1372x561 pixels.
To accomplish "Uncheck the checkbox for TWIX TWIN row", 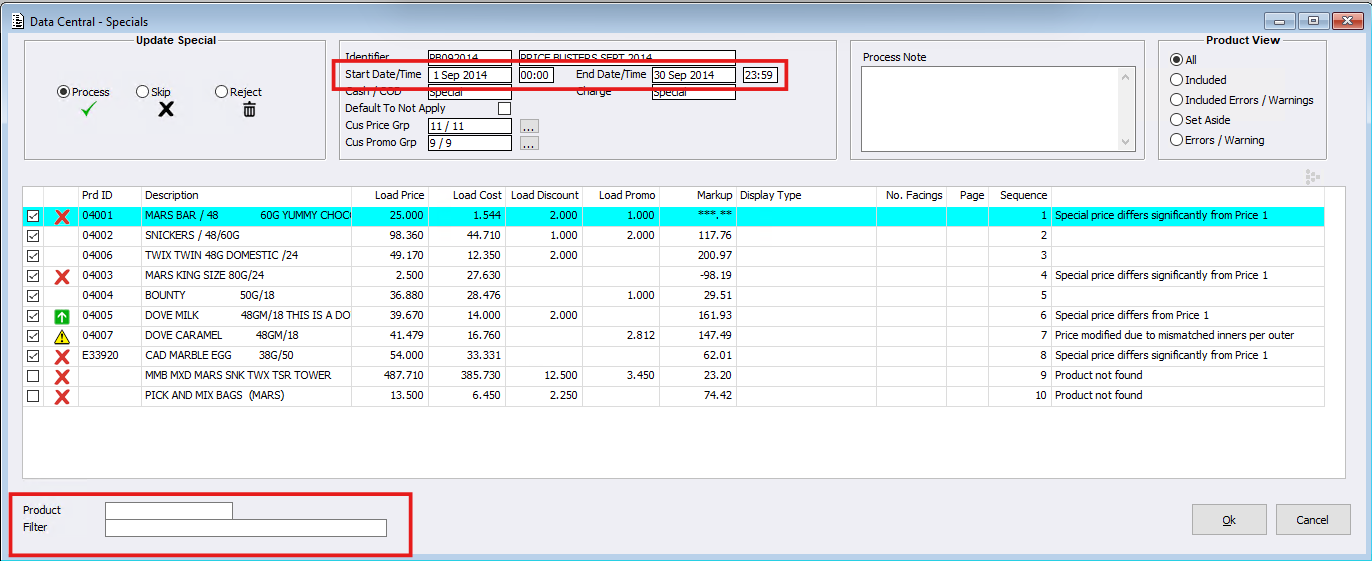I will (33, 256).
